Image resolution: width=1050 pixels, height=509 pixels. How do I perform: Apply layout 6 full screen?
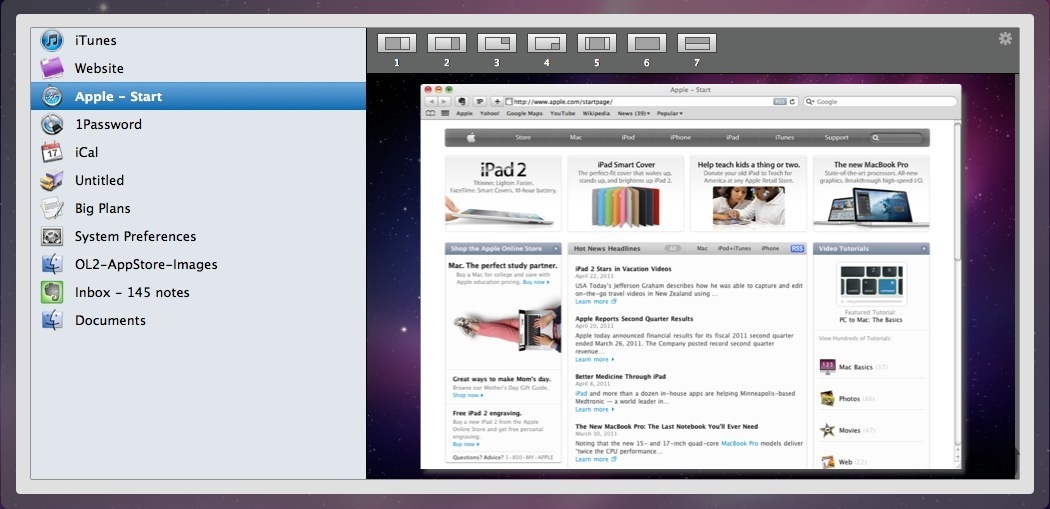click(x=647, y=44)
